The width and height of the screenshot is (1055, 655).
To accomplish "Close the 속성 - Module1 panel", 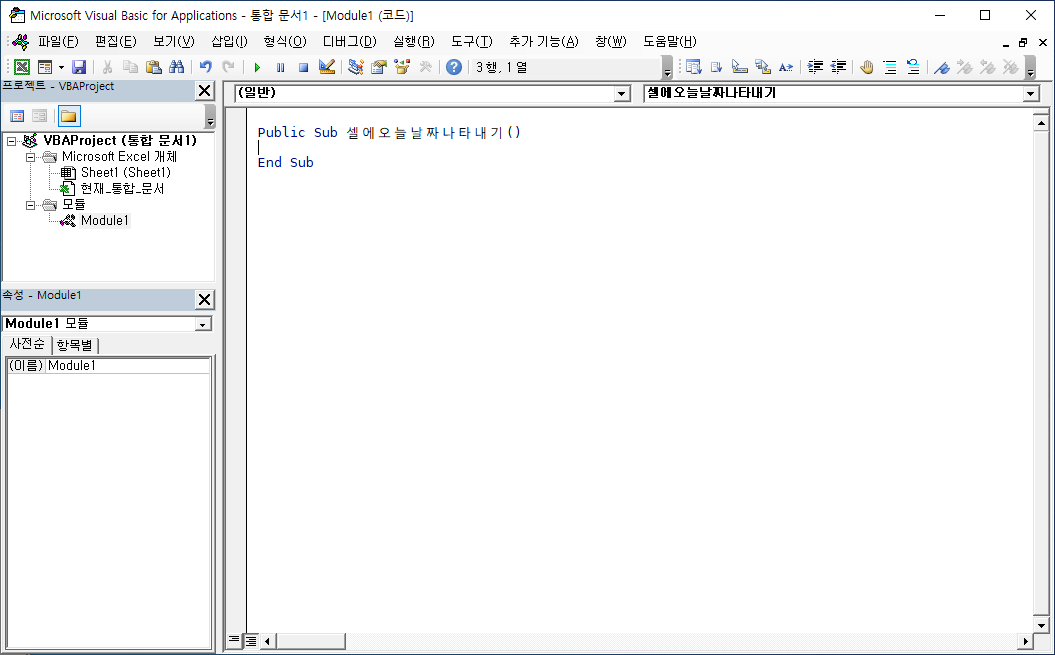I will [205, 300].
